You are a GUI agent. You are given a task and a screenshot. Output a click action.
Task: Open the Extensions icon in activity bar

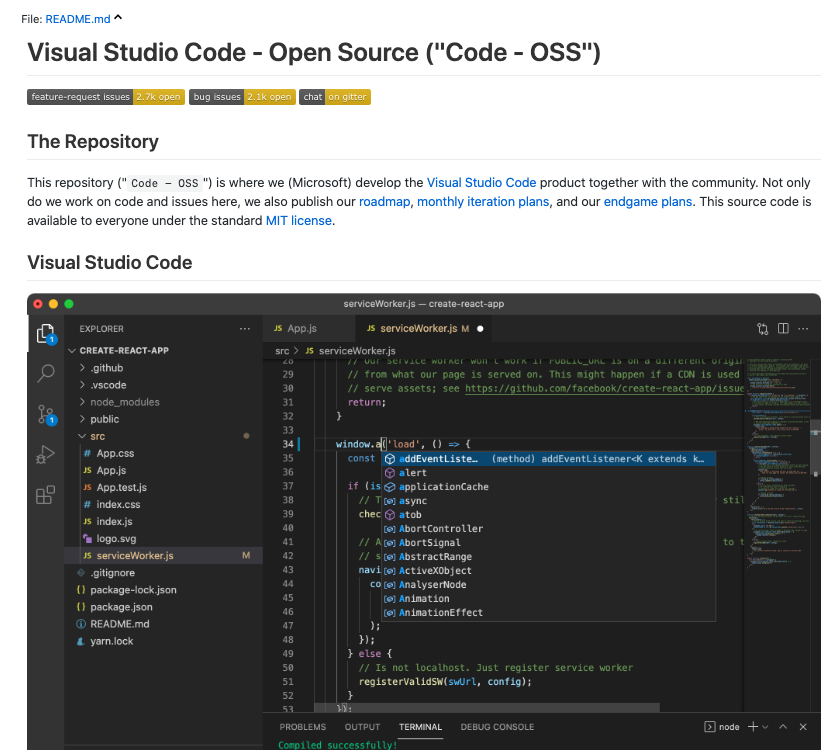point(45,495)
